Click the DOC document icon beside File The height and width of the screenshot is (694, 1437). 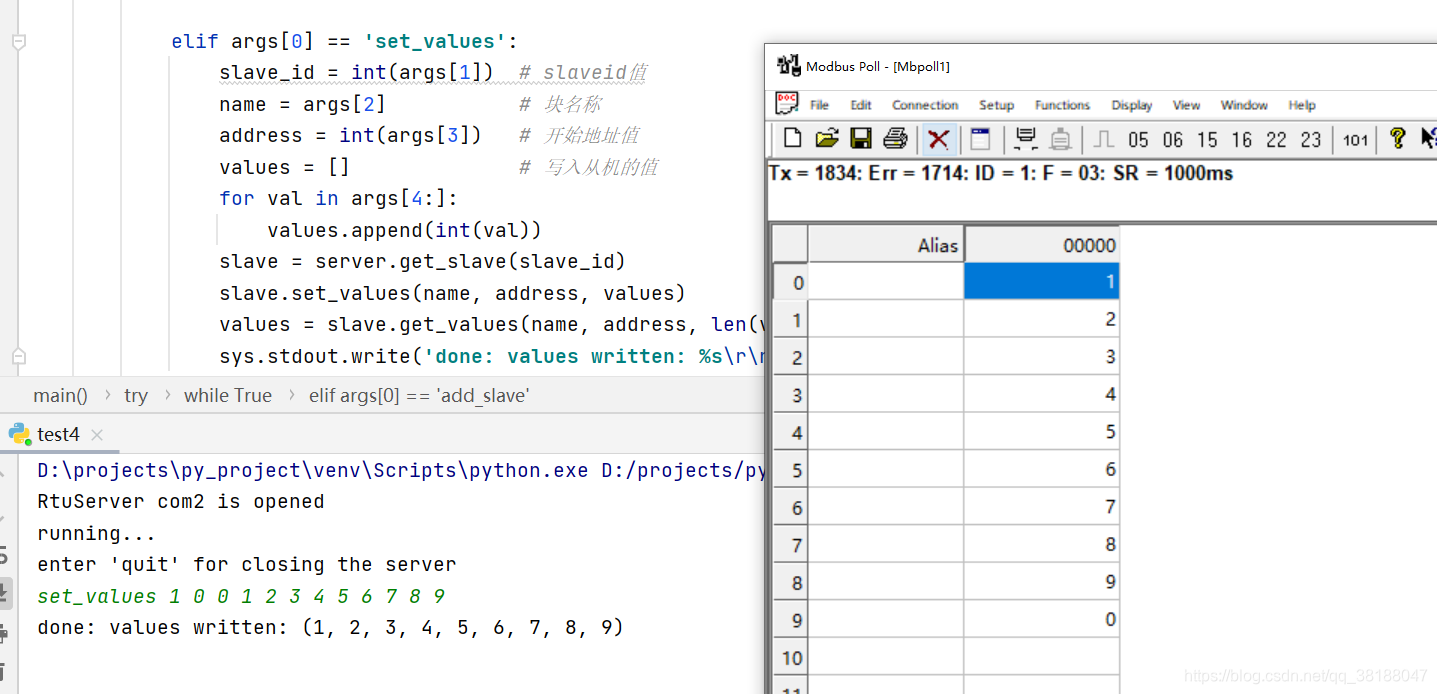pyautogui.click(x=787, y=103)
